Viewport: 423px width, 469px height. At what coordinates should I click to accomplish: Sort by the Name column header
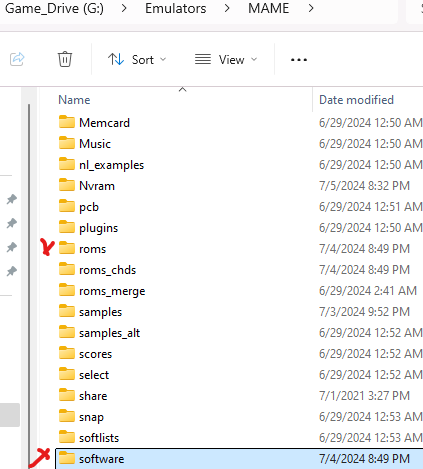74,100
